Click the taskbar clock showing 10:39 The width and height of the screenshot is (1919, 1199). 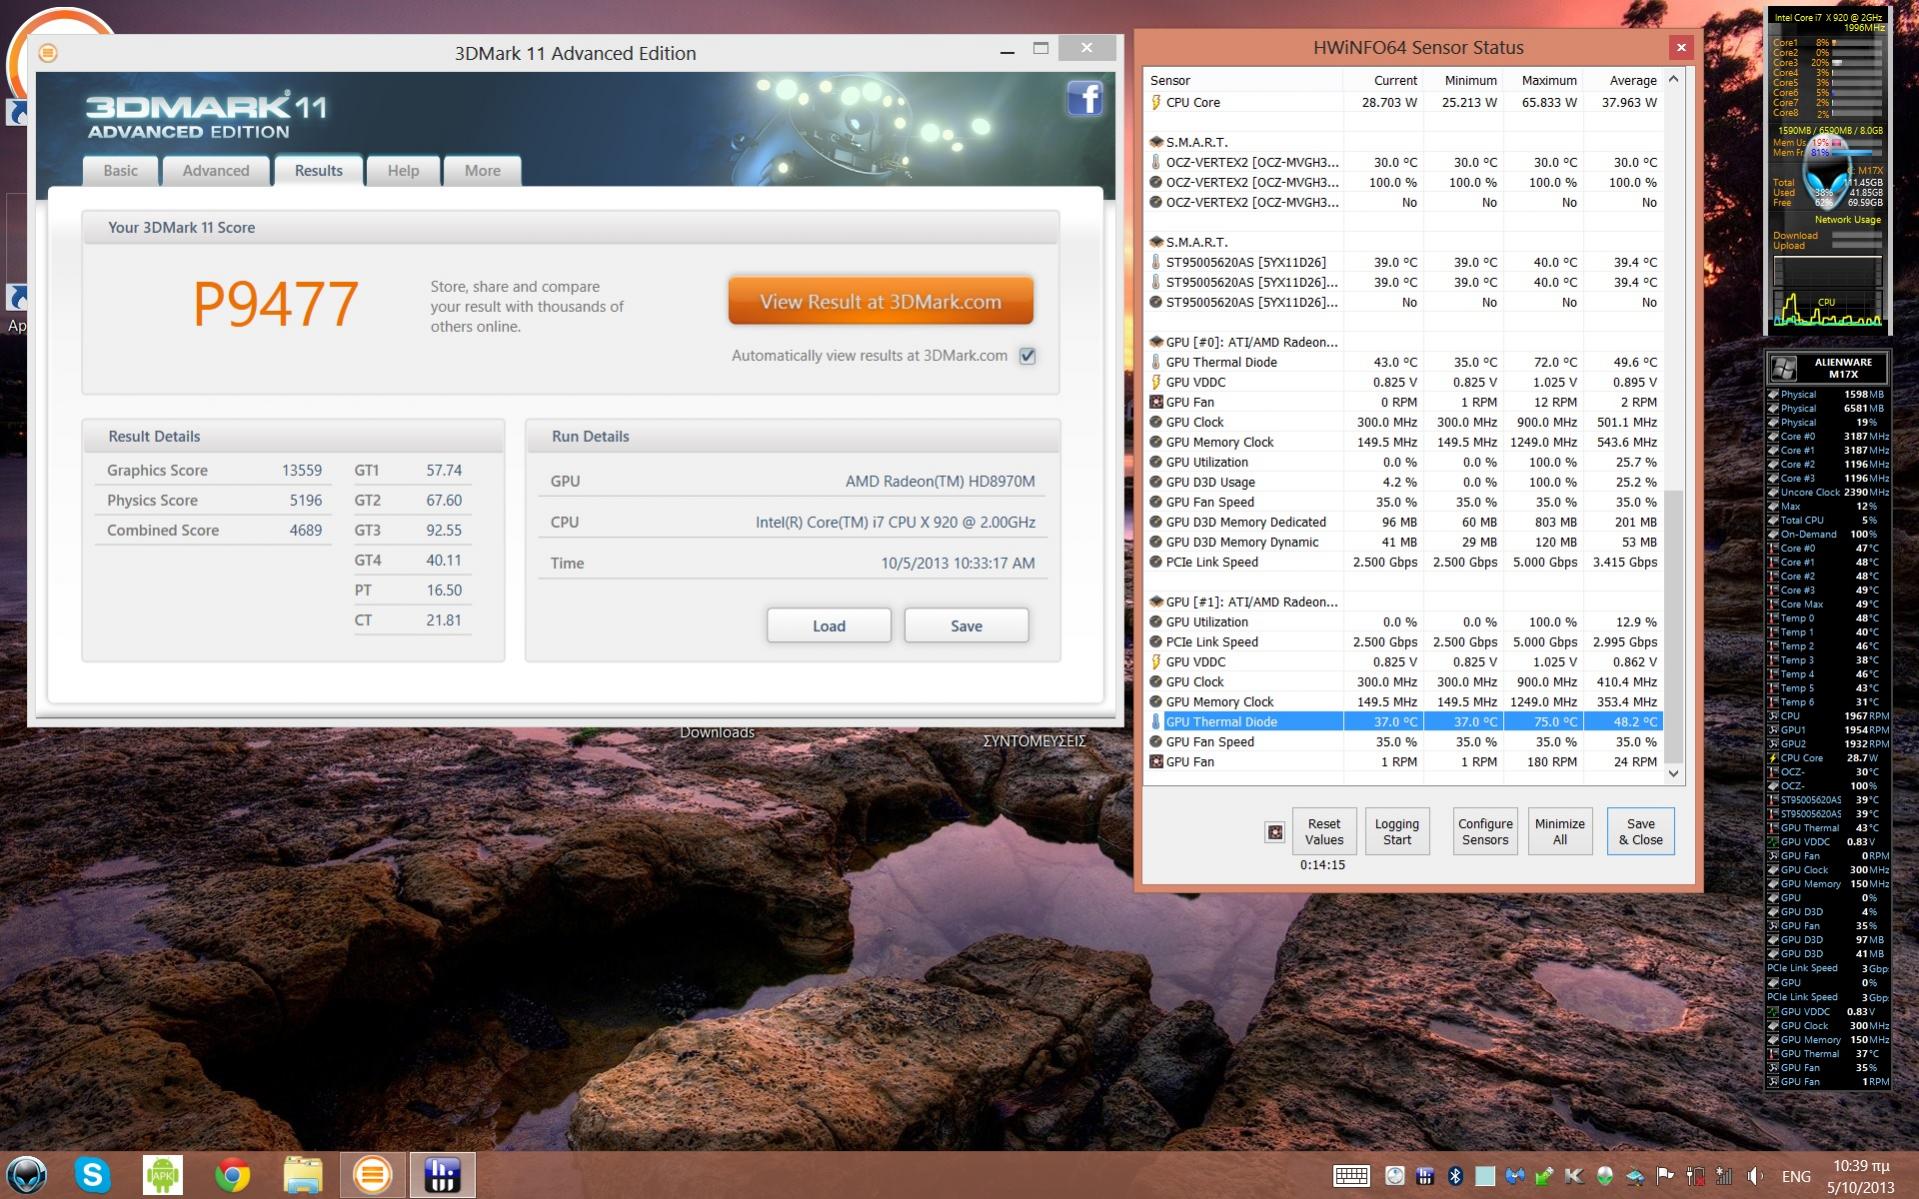click(1861, 1176)
